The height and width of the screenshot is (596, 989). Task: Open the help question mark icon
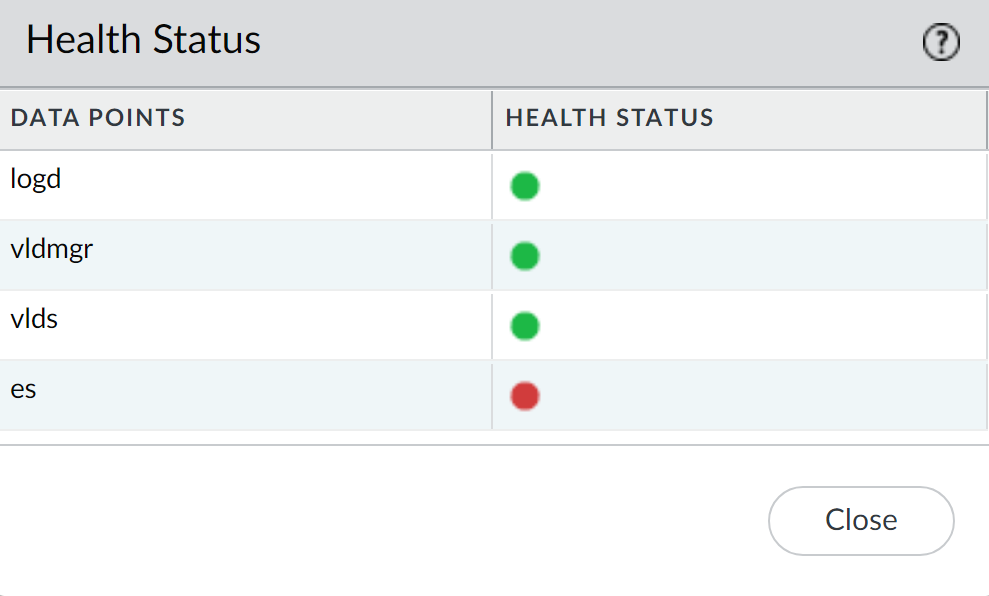940,42
